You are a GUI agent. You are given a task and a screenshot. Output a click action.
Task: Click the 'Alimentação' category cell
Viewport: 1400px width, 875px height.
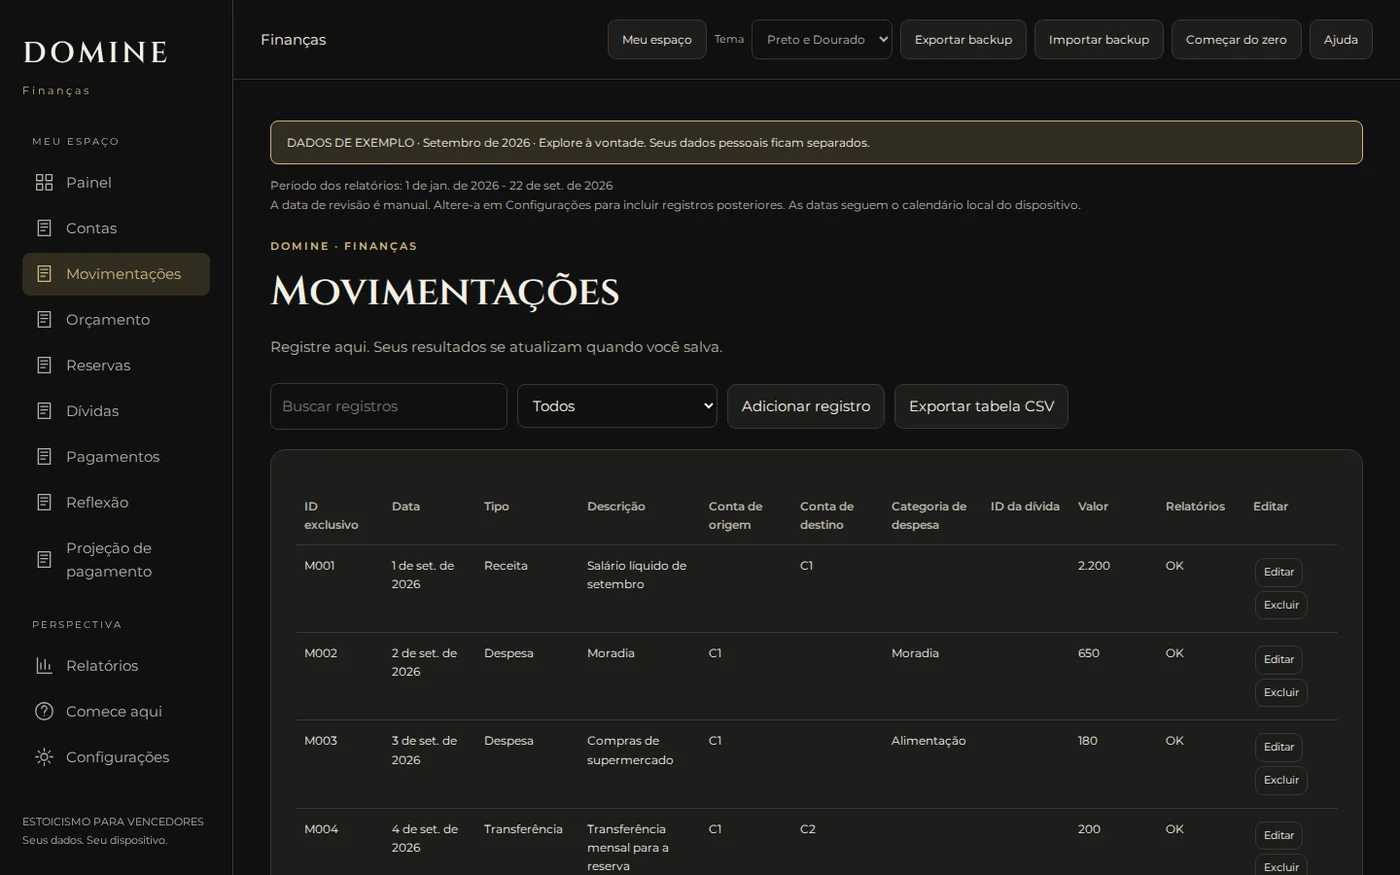928,741
